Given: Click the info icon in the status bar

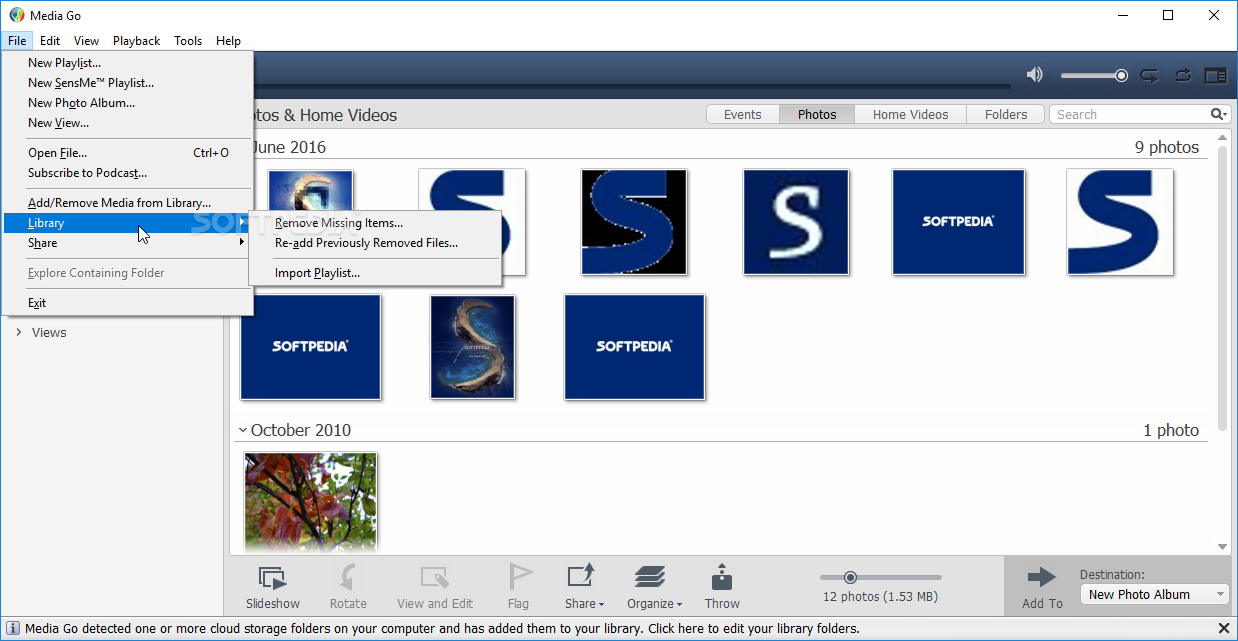Looking at the screenshot, I should (x=12, y=628).
